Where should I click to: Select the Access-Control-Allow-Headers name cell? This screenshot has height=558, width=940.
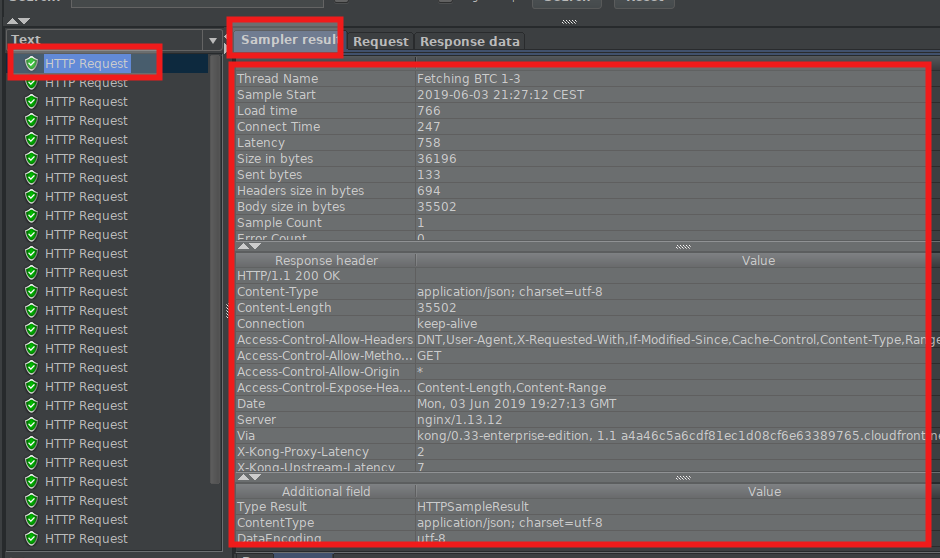(326, 340)
